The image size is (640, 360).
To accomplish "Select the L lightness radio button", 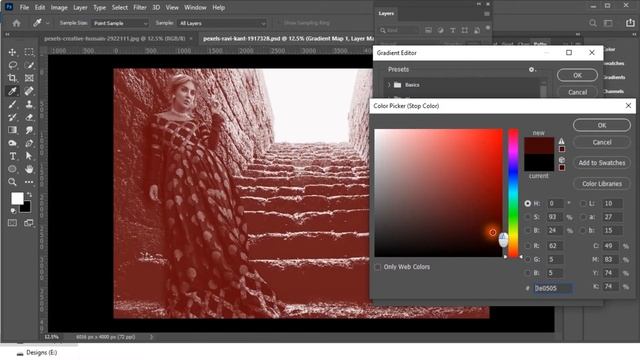I will tap(583, 203).
